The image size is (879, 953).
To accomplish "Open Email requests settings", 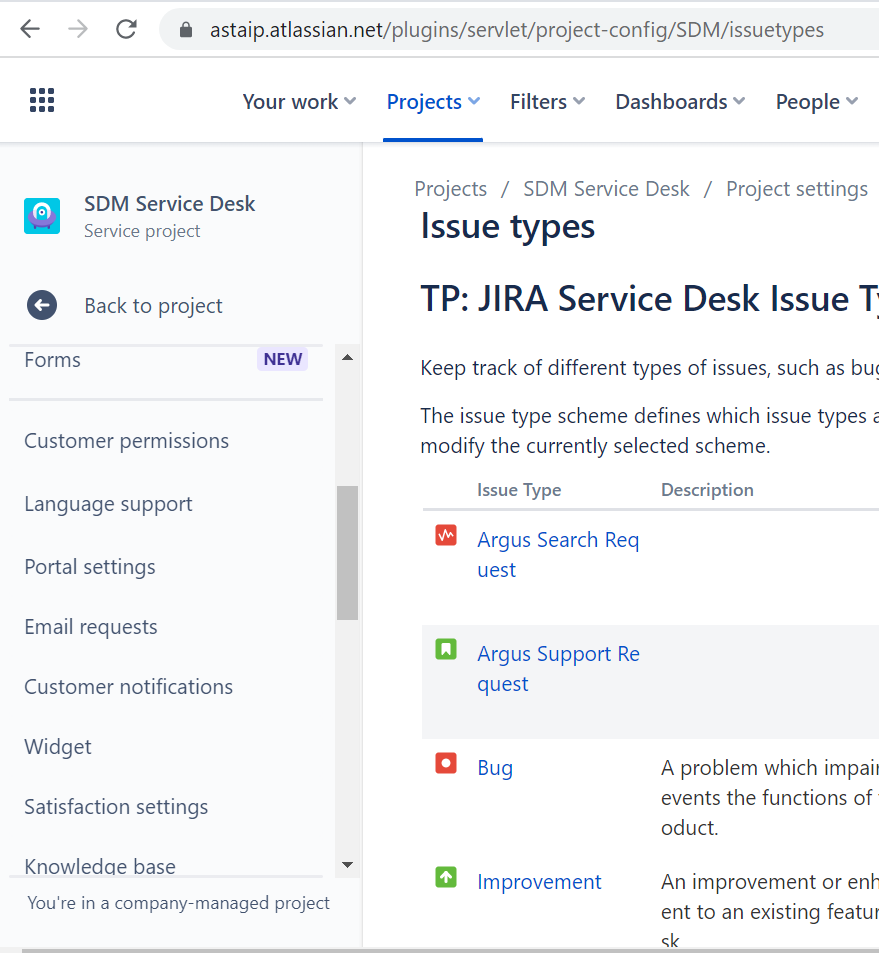I will [x=91, y=627].
